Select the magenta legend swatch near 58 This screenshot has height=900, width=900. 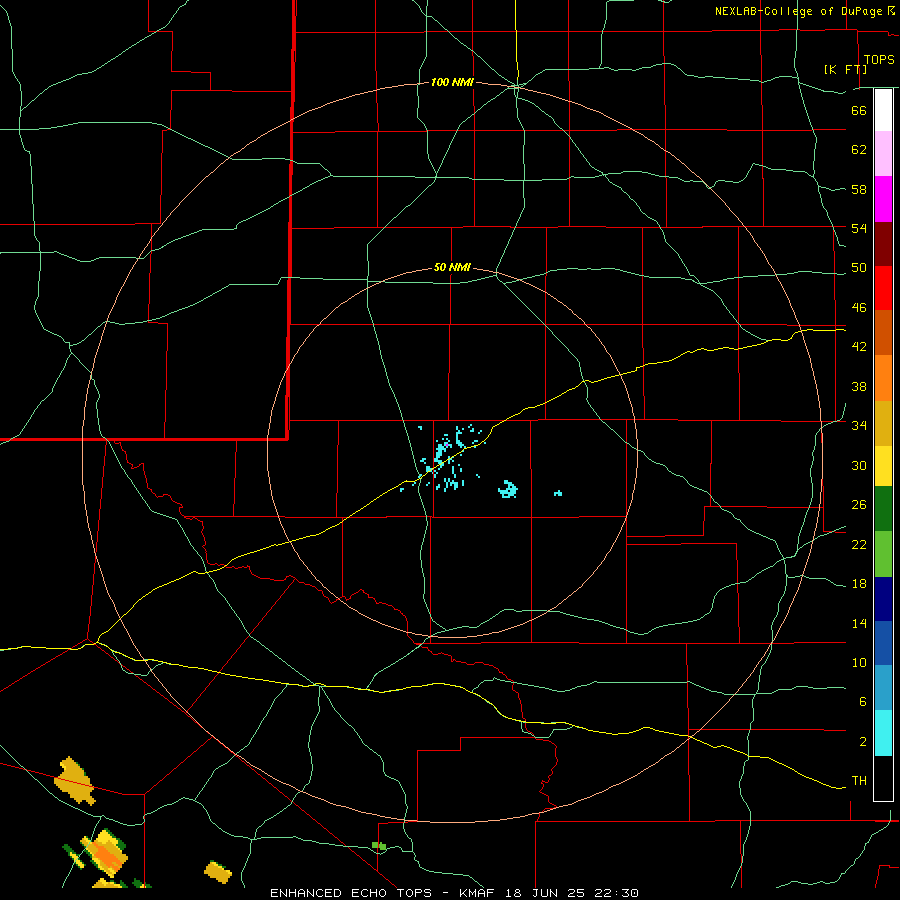[883, 199]
